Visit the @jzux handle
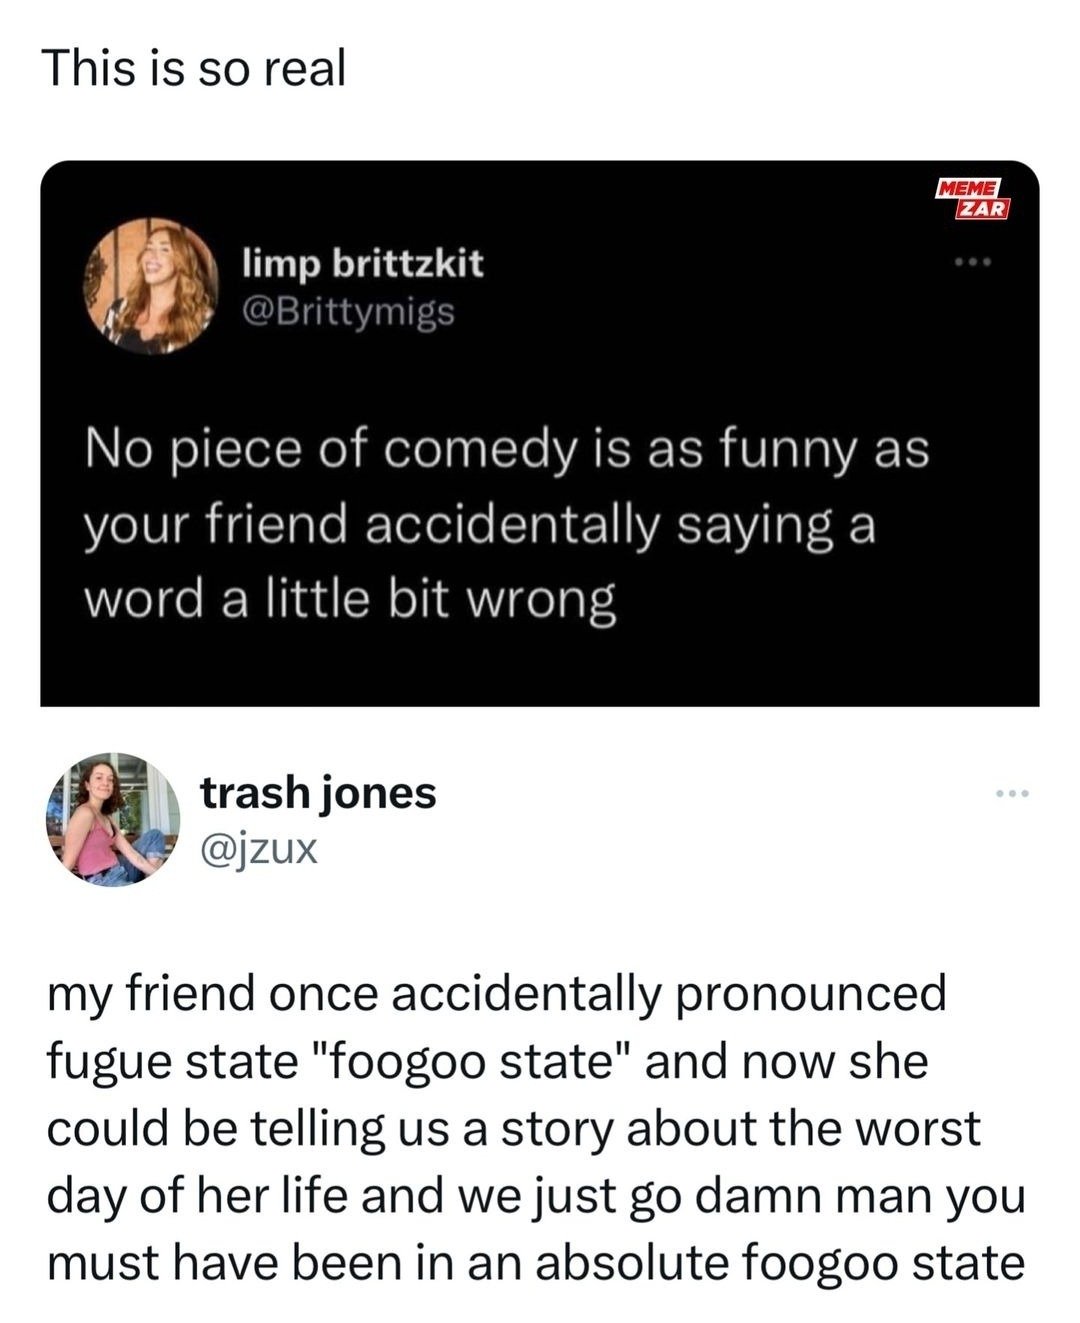The image size is (1080, 1323). (259, 849)
